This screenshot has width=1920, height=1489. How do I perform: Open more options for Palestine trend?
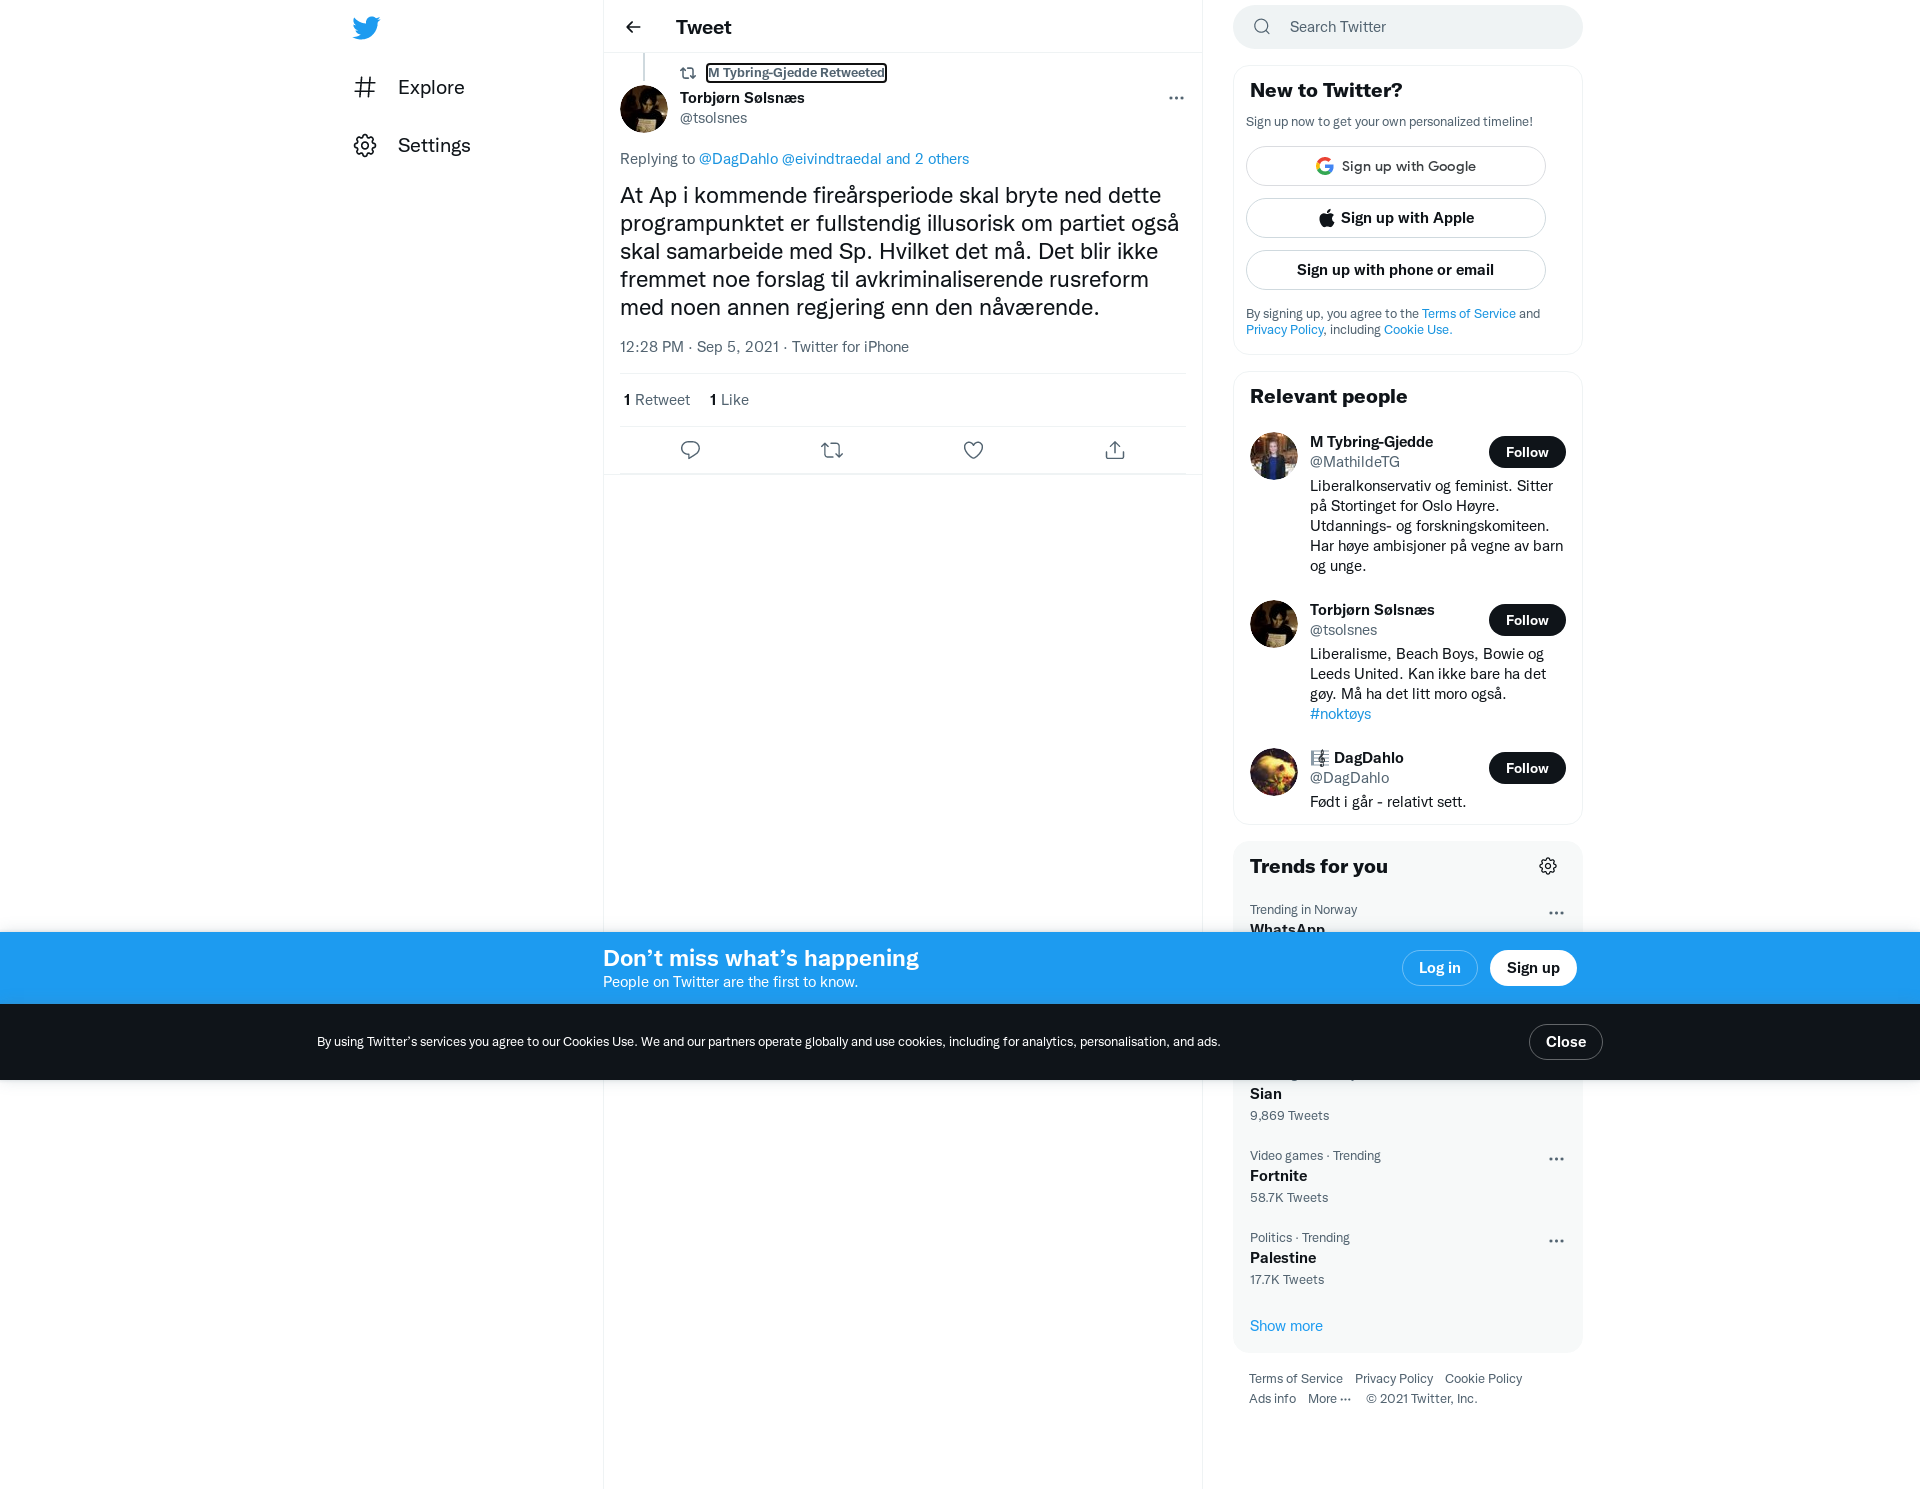pyautogui.click(x=1556, y=1241)
